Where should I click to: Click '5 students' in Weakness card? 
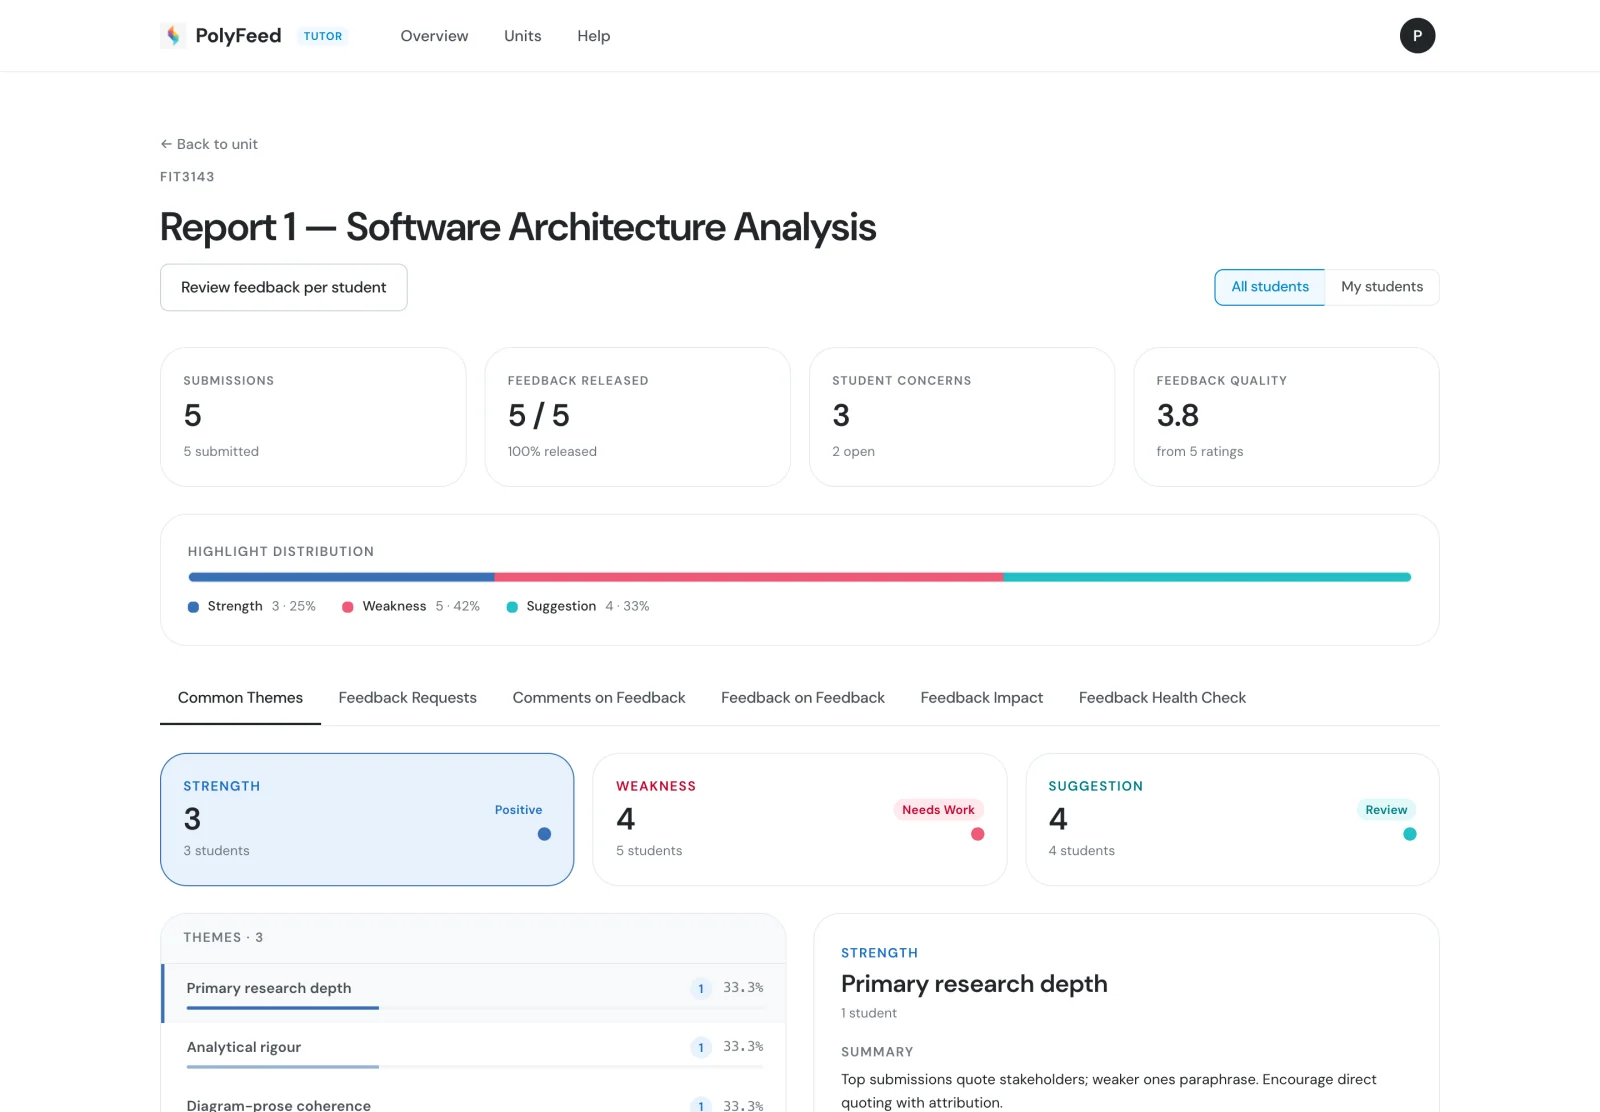click(649, 851)
